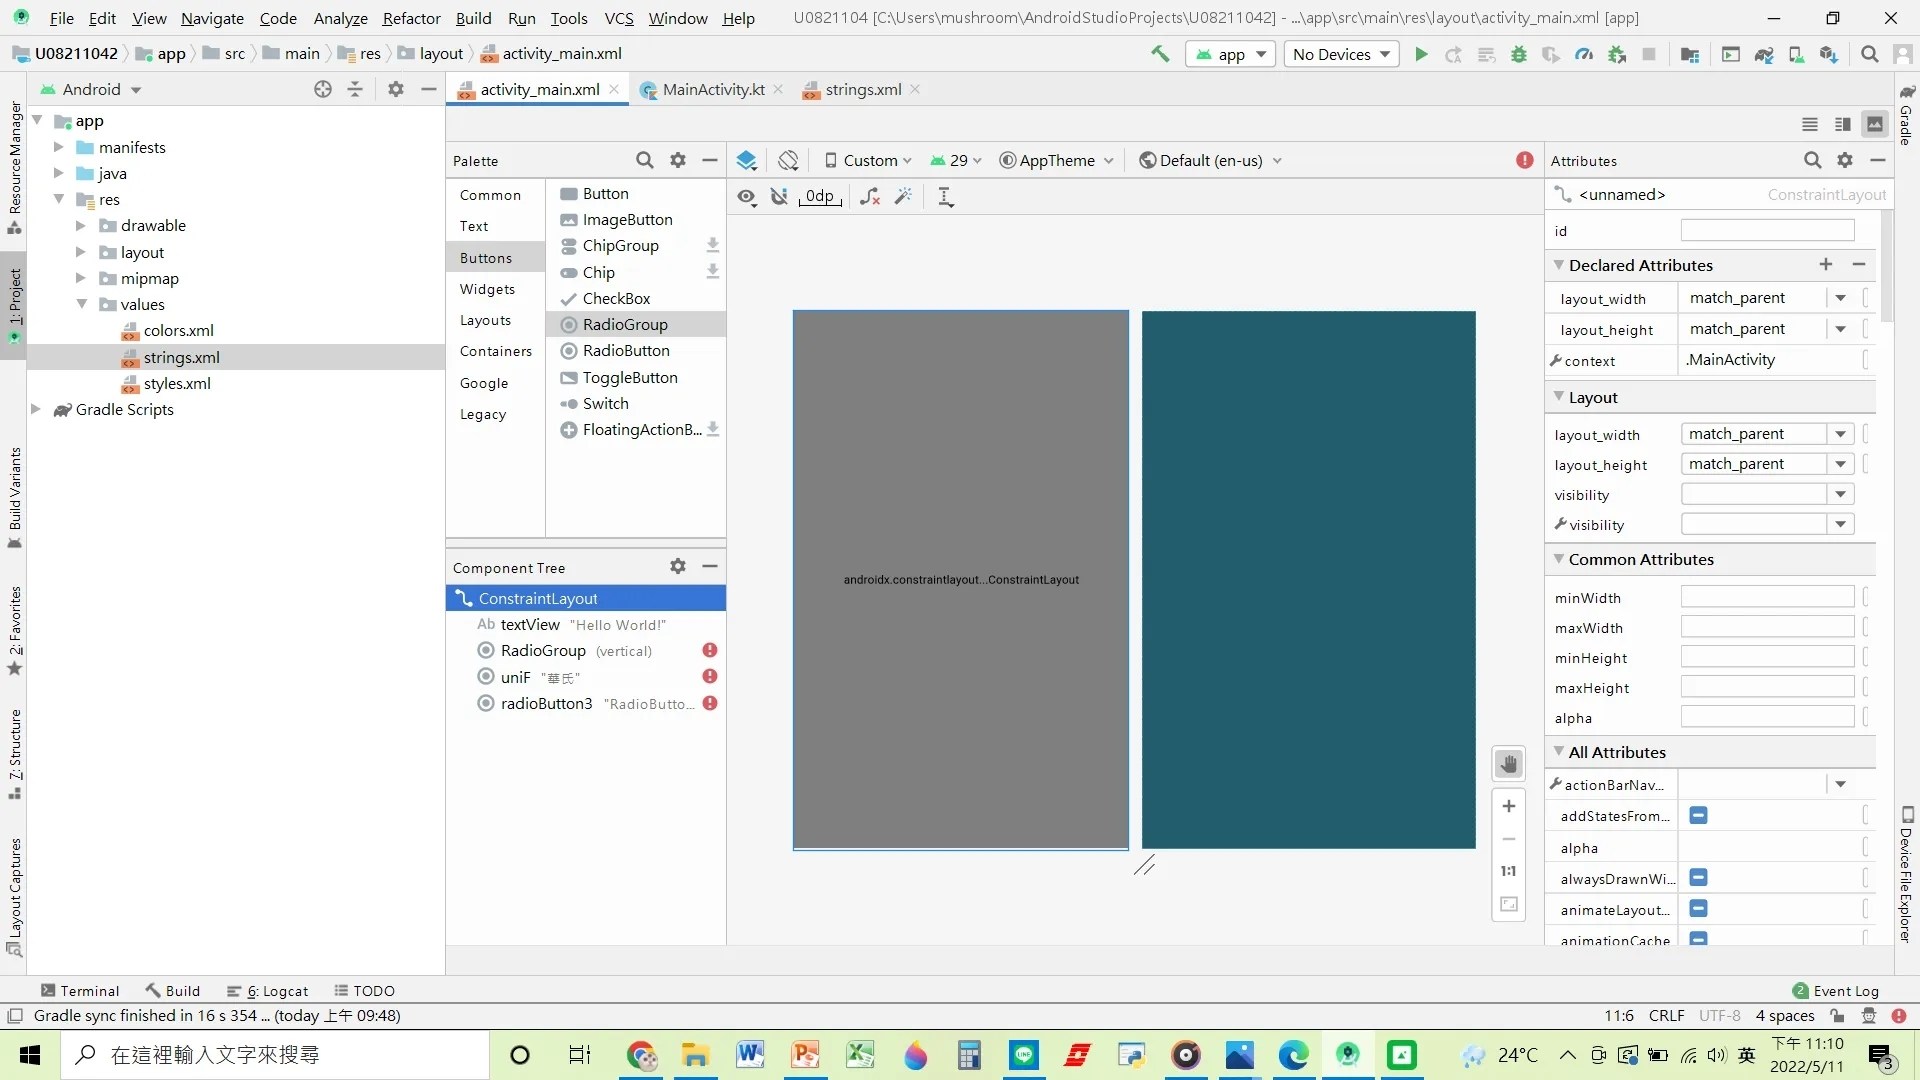The image size is (1920, 1080).
Task: Clear all constraints in the design toolbar
Action: (x=869, y=196)
